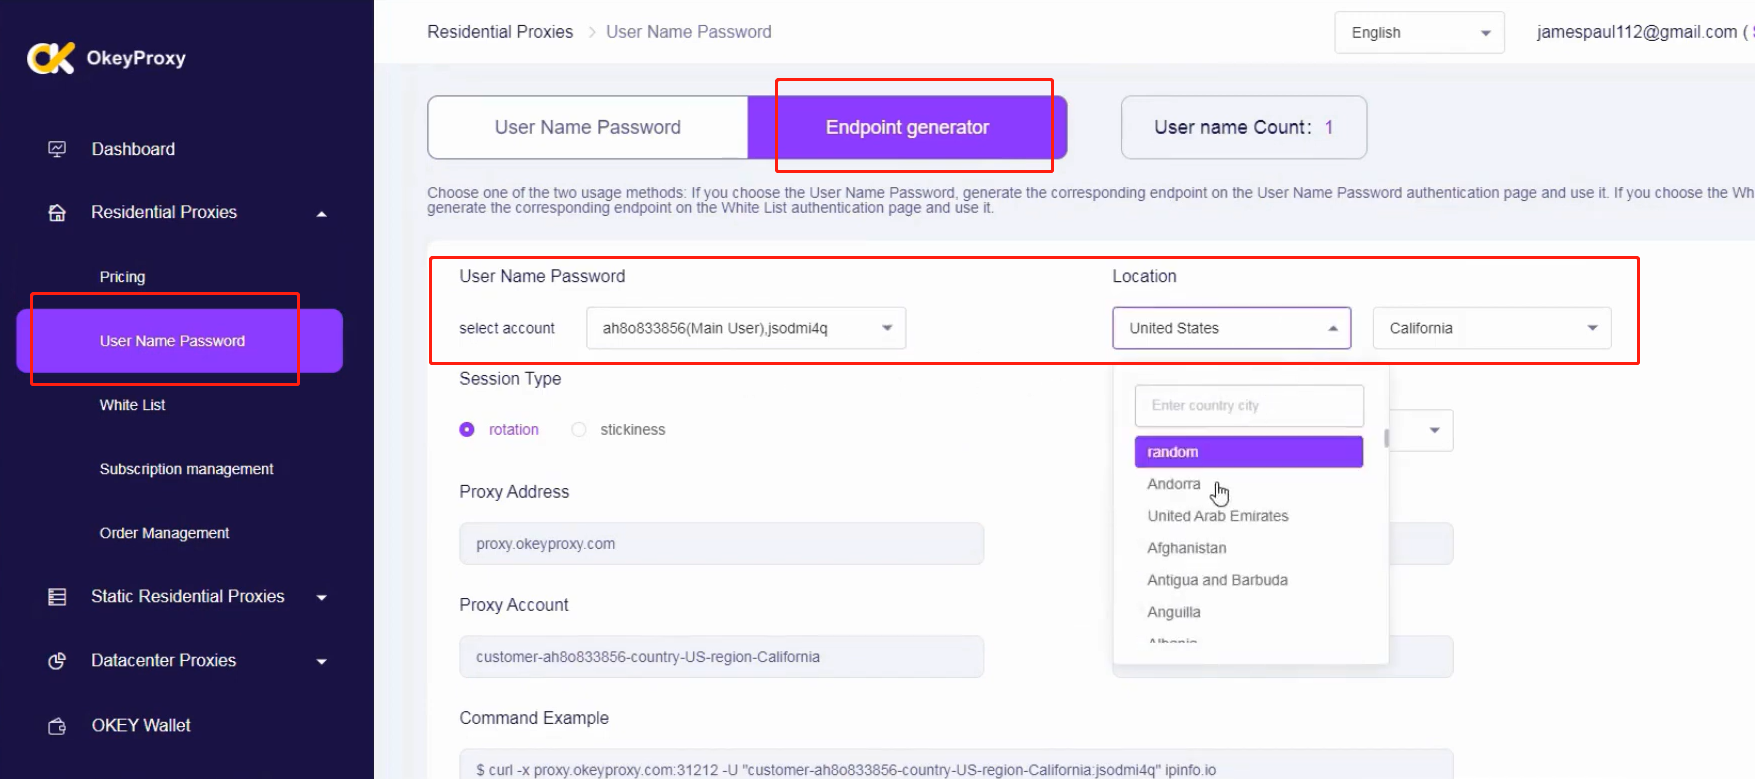This screenshot has height=779, width=1755.
Task: Select the rotation session type
Action: coord(467,430)
